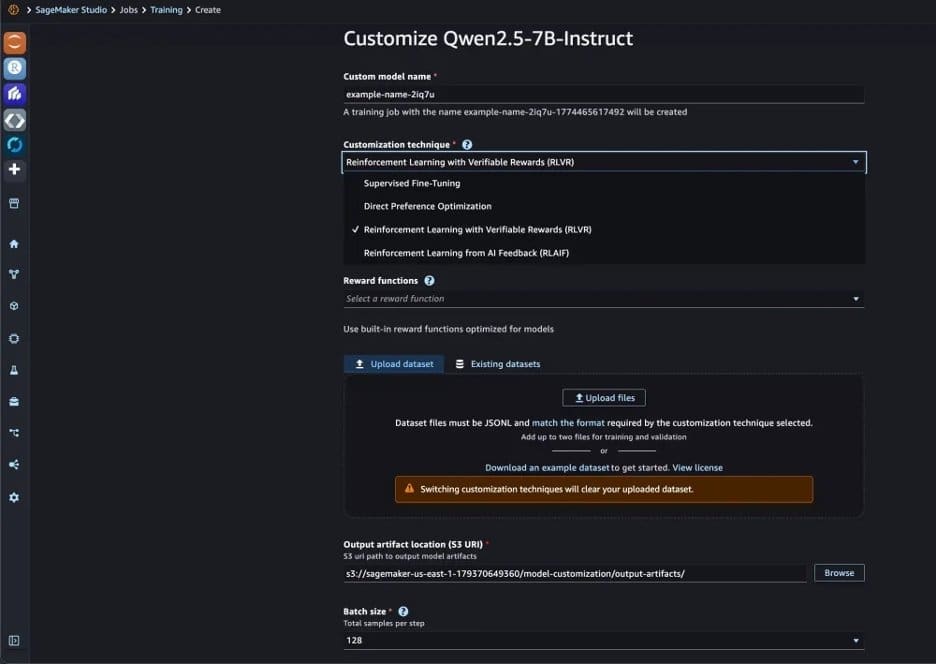The height and width of the screenshot is (664, 936).
Task: Go to Training via the breadcrumb
Action: 165,9
